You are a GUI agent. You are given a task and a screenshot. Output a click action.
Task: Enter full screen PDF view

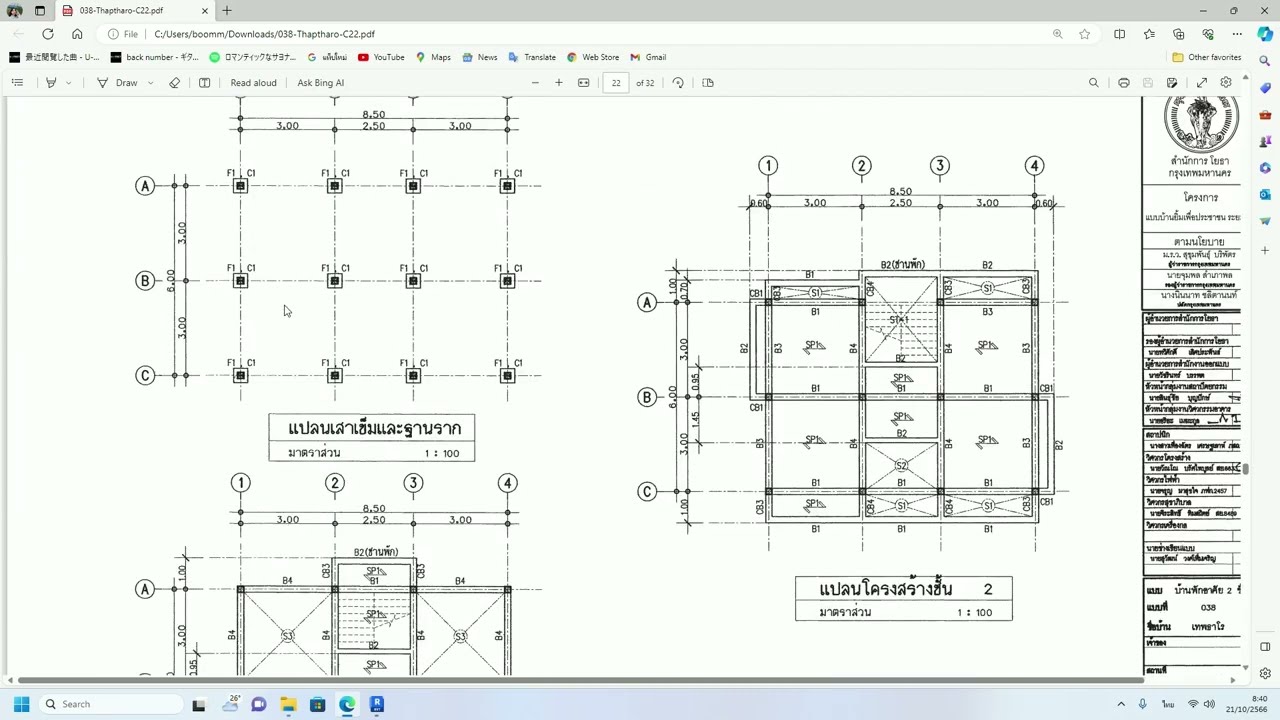coord(1202,83)
